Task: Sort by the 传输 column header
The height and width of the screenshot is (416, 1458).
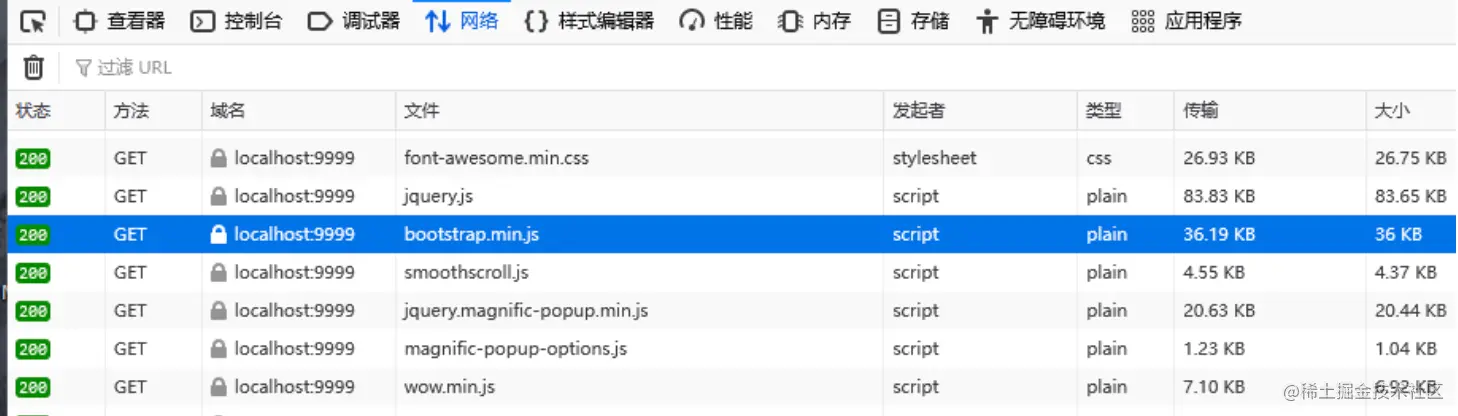Action: pyautogui.click(x=1270, y=111)
